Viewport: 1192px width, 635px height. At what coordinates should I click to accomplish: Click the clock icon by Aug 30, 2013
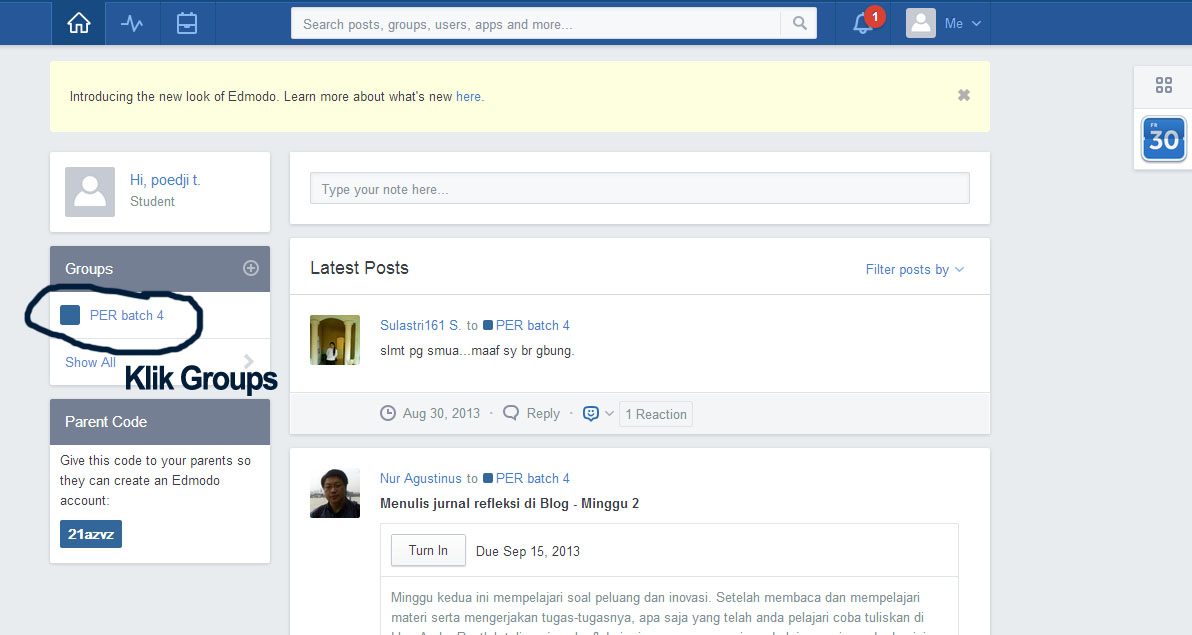coord(388,413)
